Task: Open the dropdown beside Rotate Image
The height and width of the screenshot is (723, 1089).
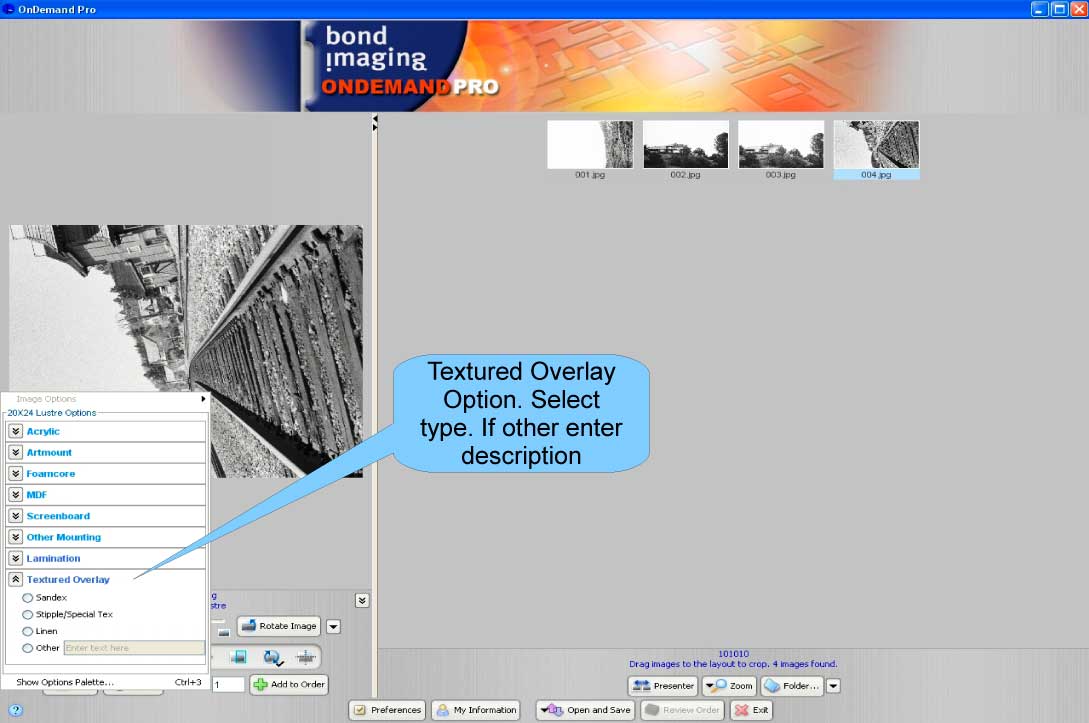Action: point(332,626)
